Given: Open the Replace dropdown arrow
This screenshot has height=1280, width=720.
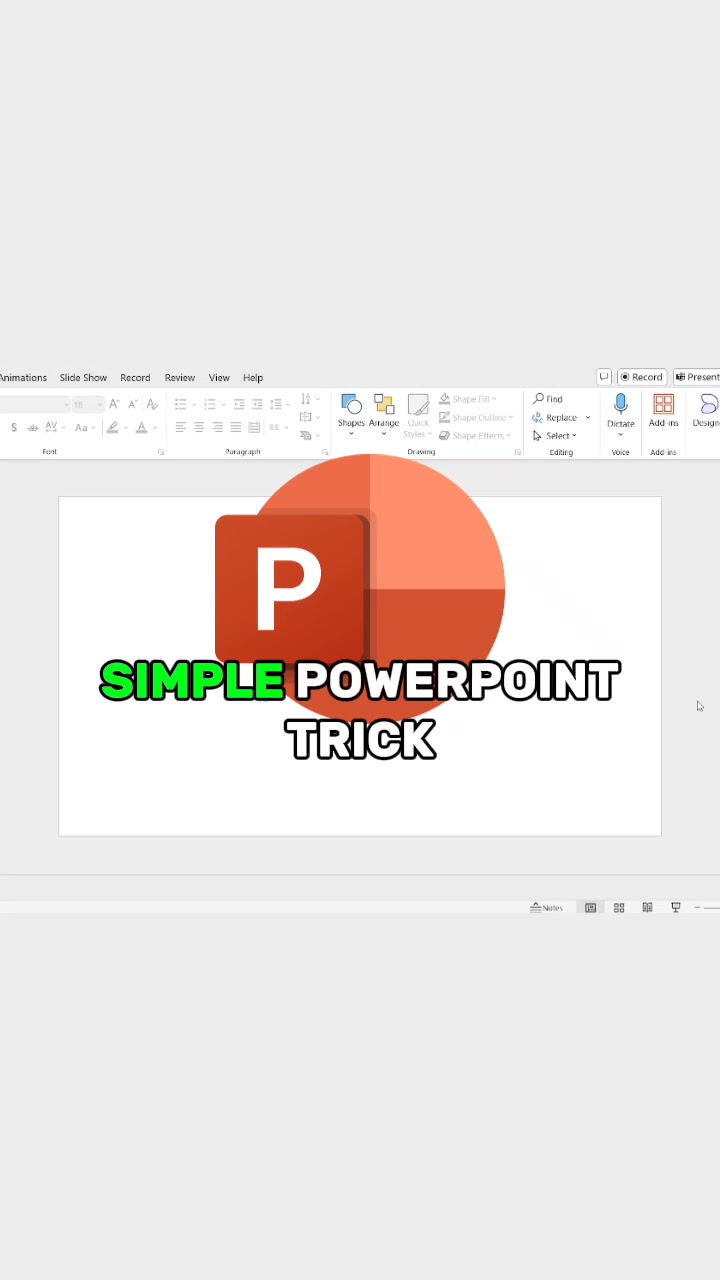Looking at the screenshot, I should coord(588,417).
